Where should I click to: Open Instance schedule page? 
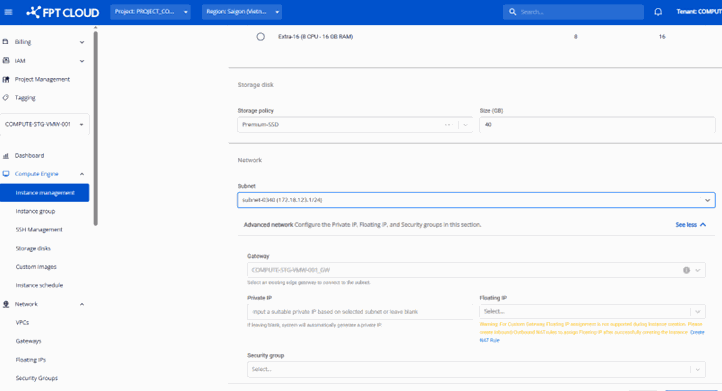[x=39, y=286]
